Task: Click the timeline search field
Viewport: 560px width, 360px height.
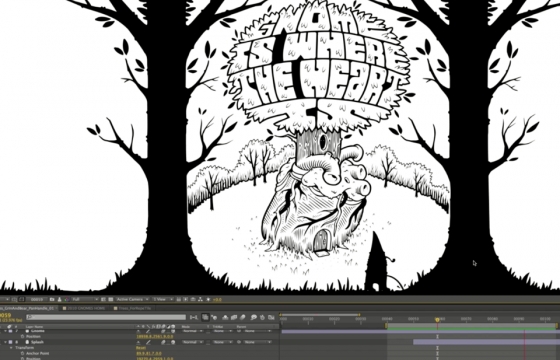Action: (x=106, y=317)
